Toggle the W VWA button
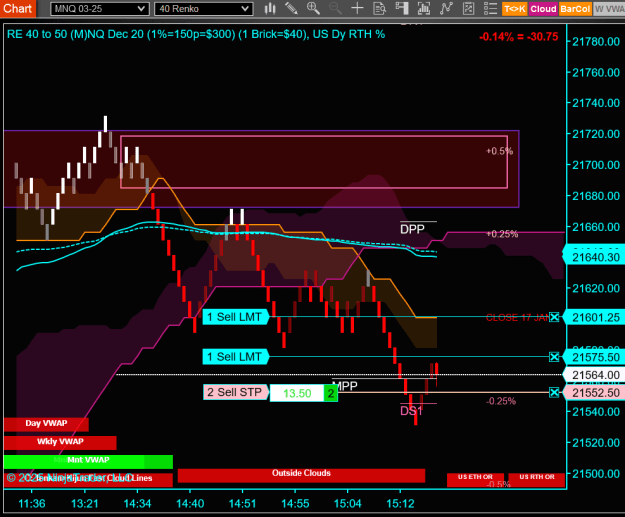The width and height of the screenshot is (625, 517). [x=609, y=9]
